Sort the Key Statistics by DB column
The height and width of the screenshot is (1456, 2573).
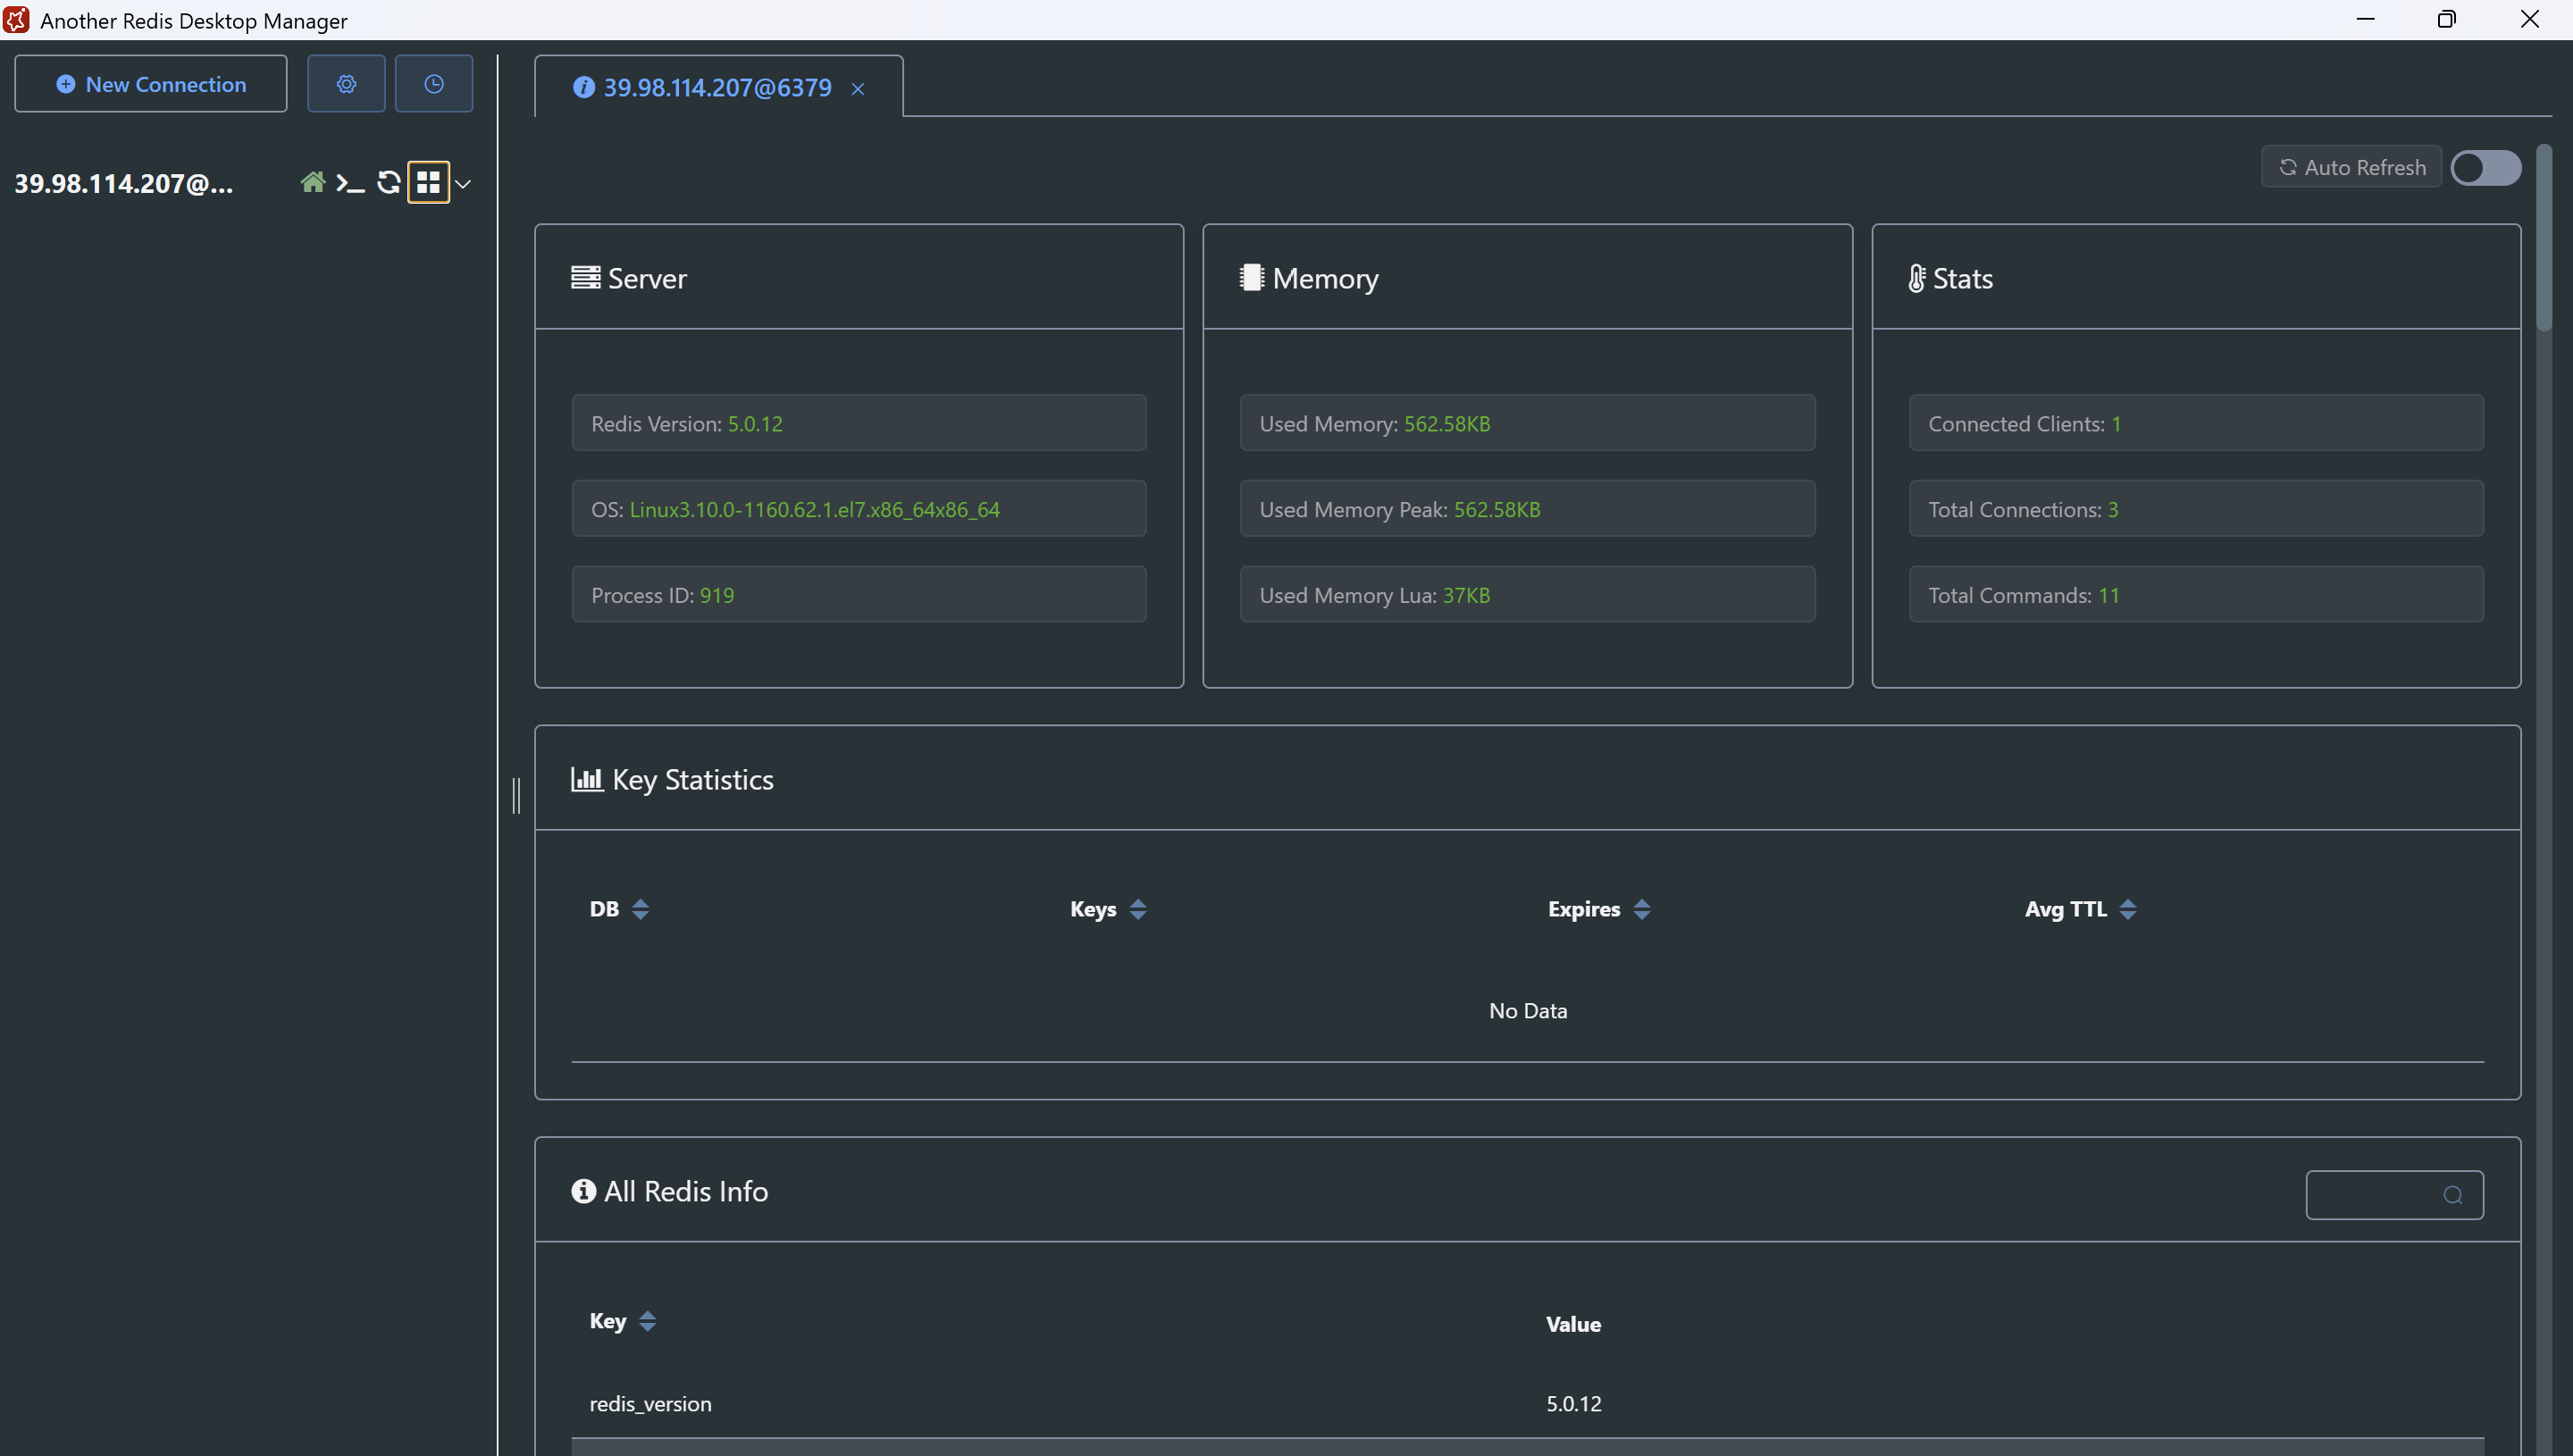click(640, 909)
